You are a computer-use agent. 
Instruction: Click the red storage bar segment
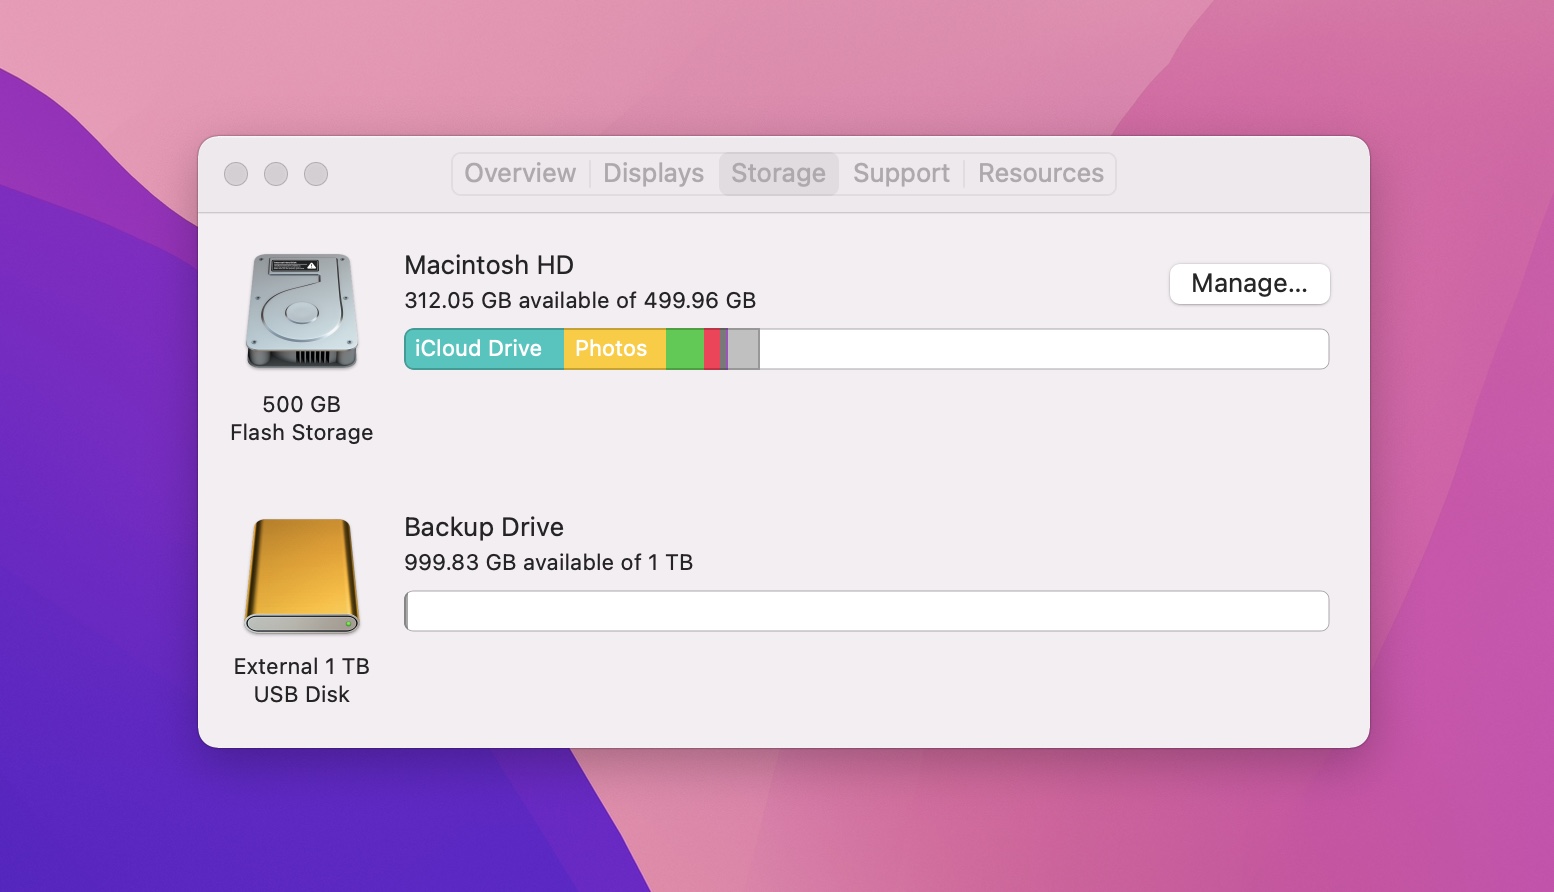[712, 349]
